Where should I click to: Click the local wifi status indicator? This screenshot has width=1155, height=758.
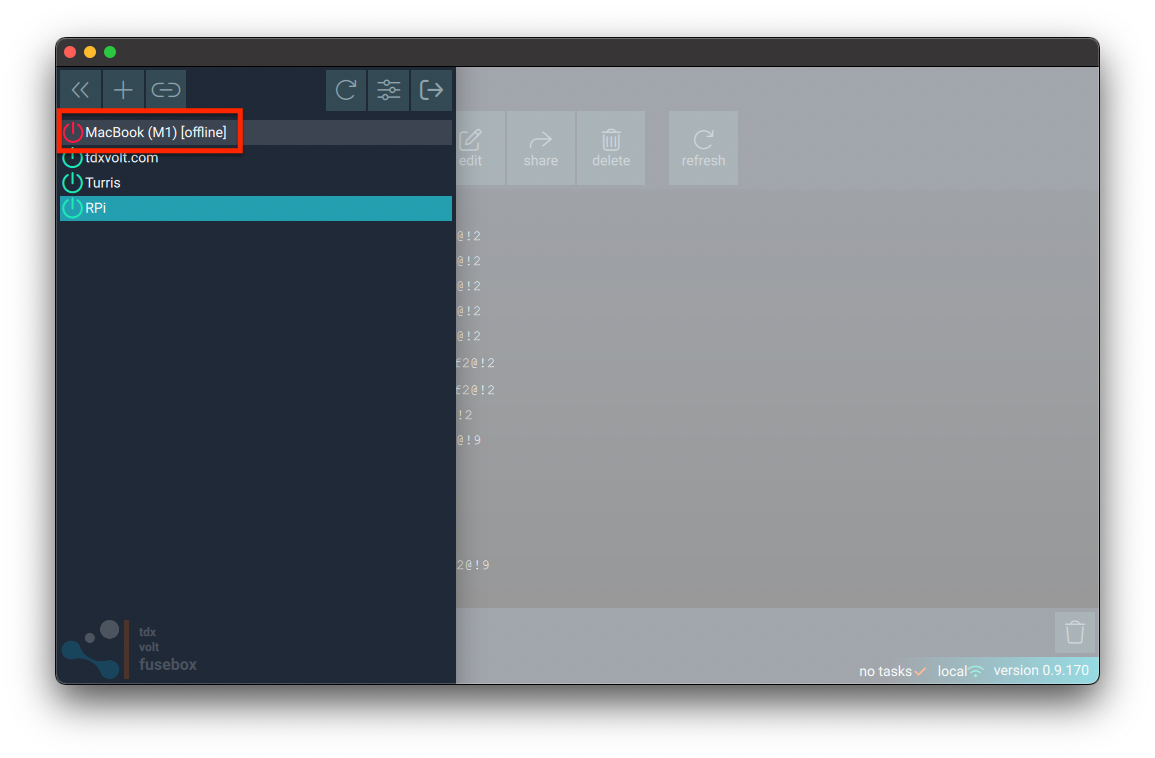pos(960,671)
